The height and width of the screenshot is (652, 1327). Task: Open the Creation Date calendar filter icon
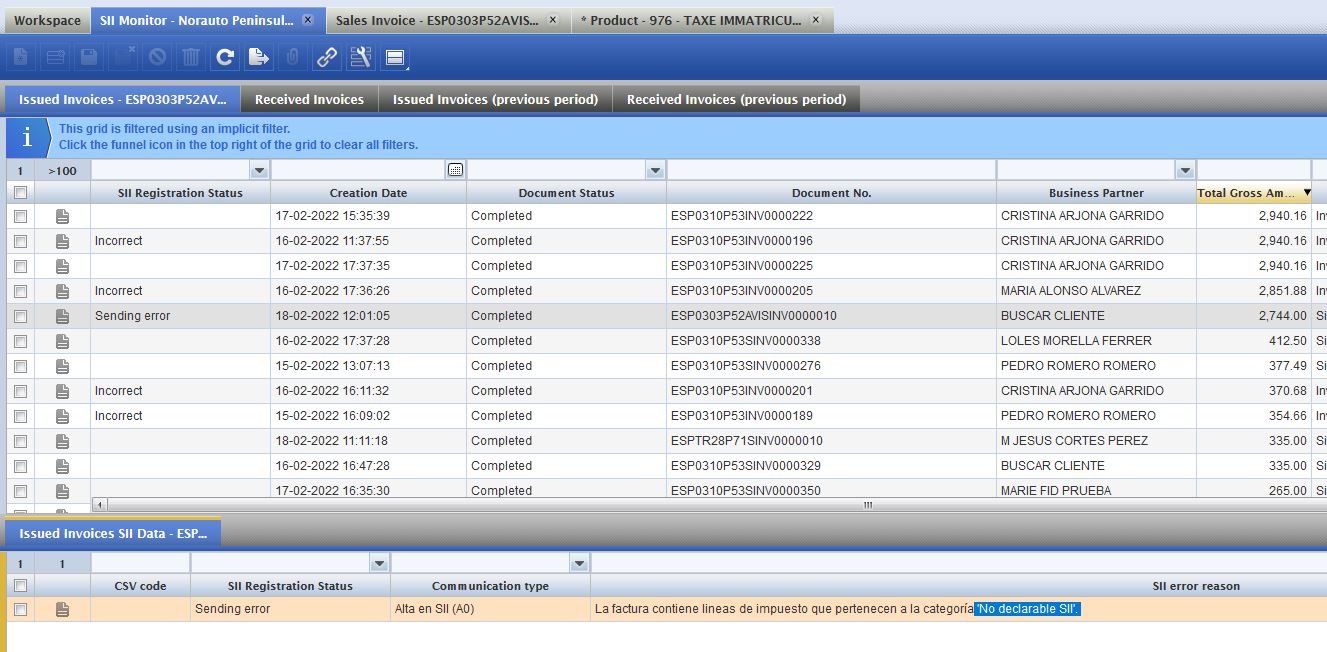[456, 171]
